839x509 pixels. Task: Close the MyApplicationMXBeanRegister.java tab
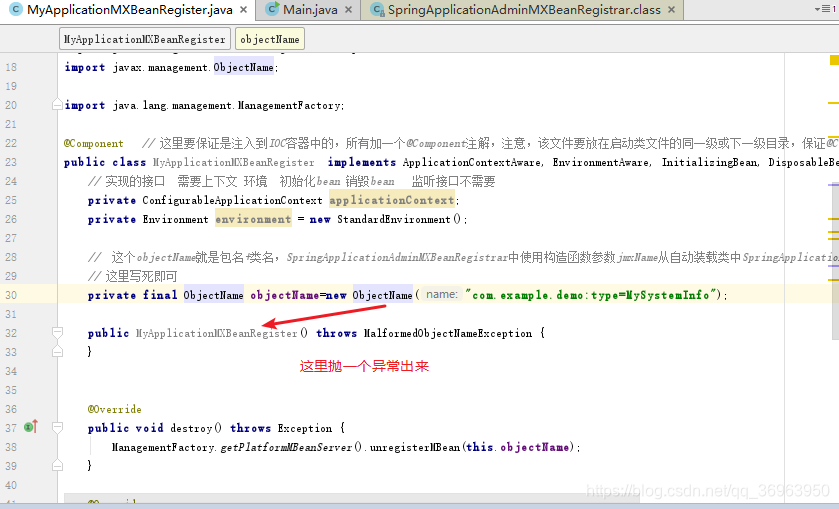[x=243, y=10]
